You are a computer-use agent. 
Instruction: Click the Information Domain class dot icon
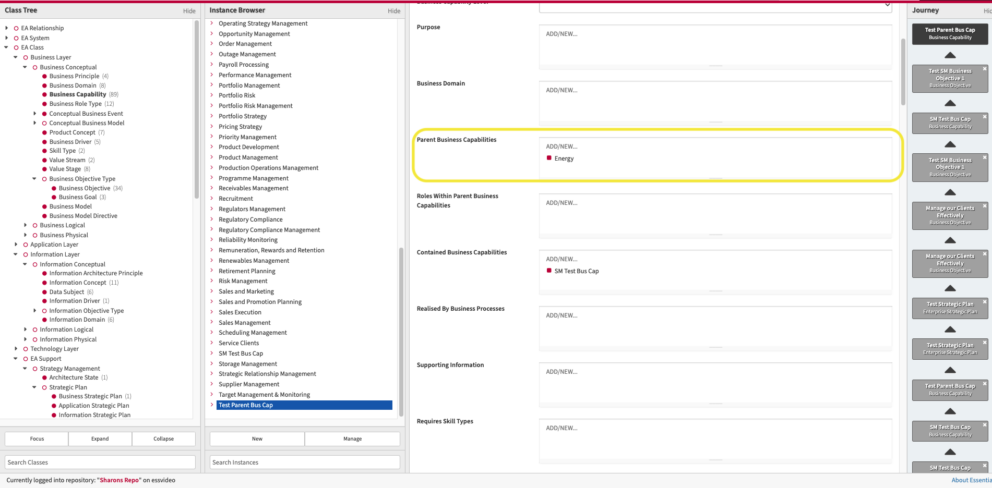pos(44,320)
